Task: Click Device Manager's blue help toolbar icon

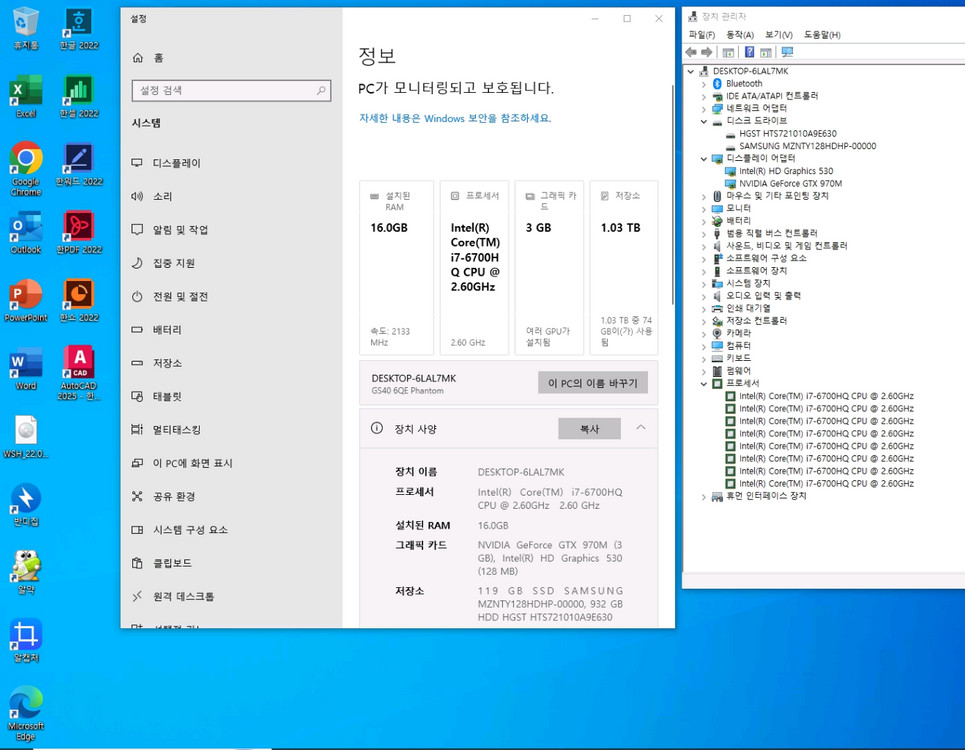Action: tap(749, 52)
